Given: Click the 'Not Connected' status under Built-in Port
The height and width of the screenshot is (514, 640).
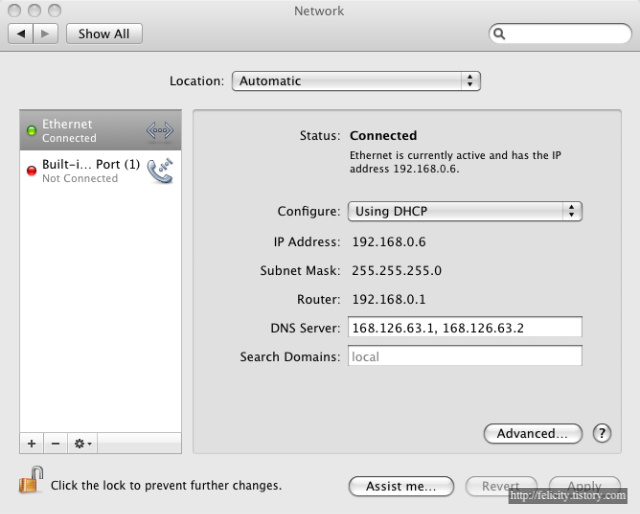Looking at the screenshot, I should 80,178.
